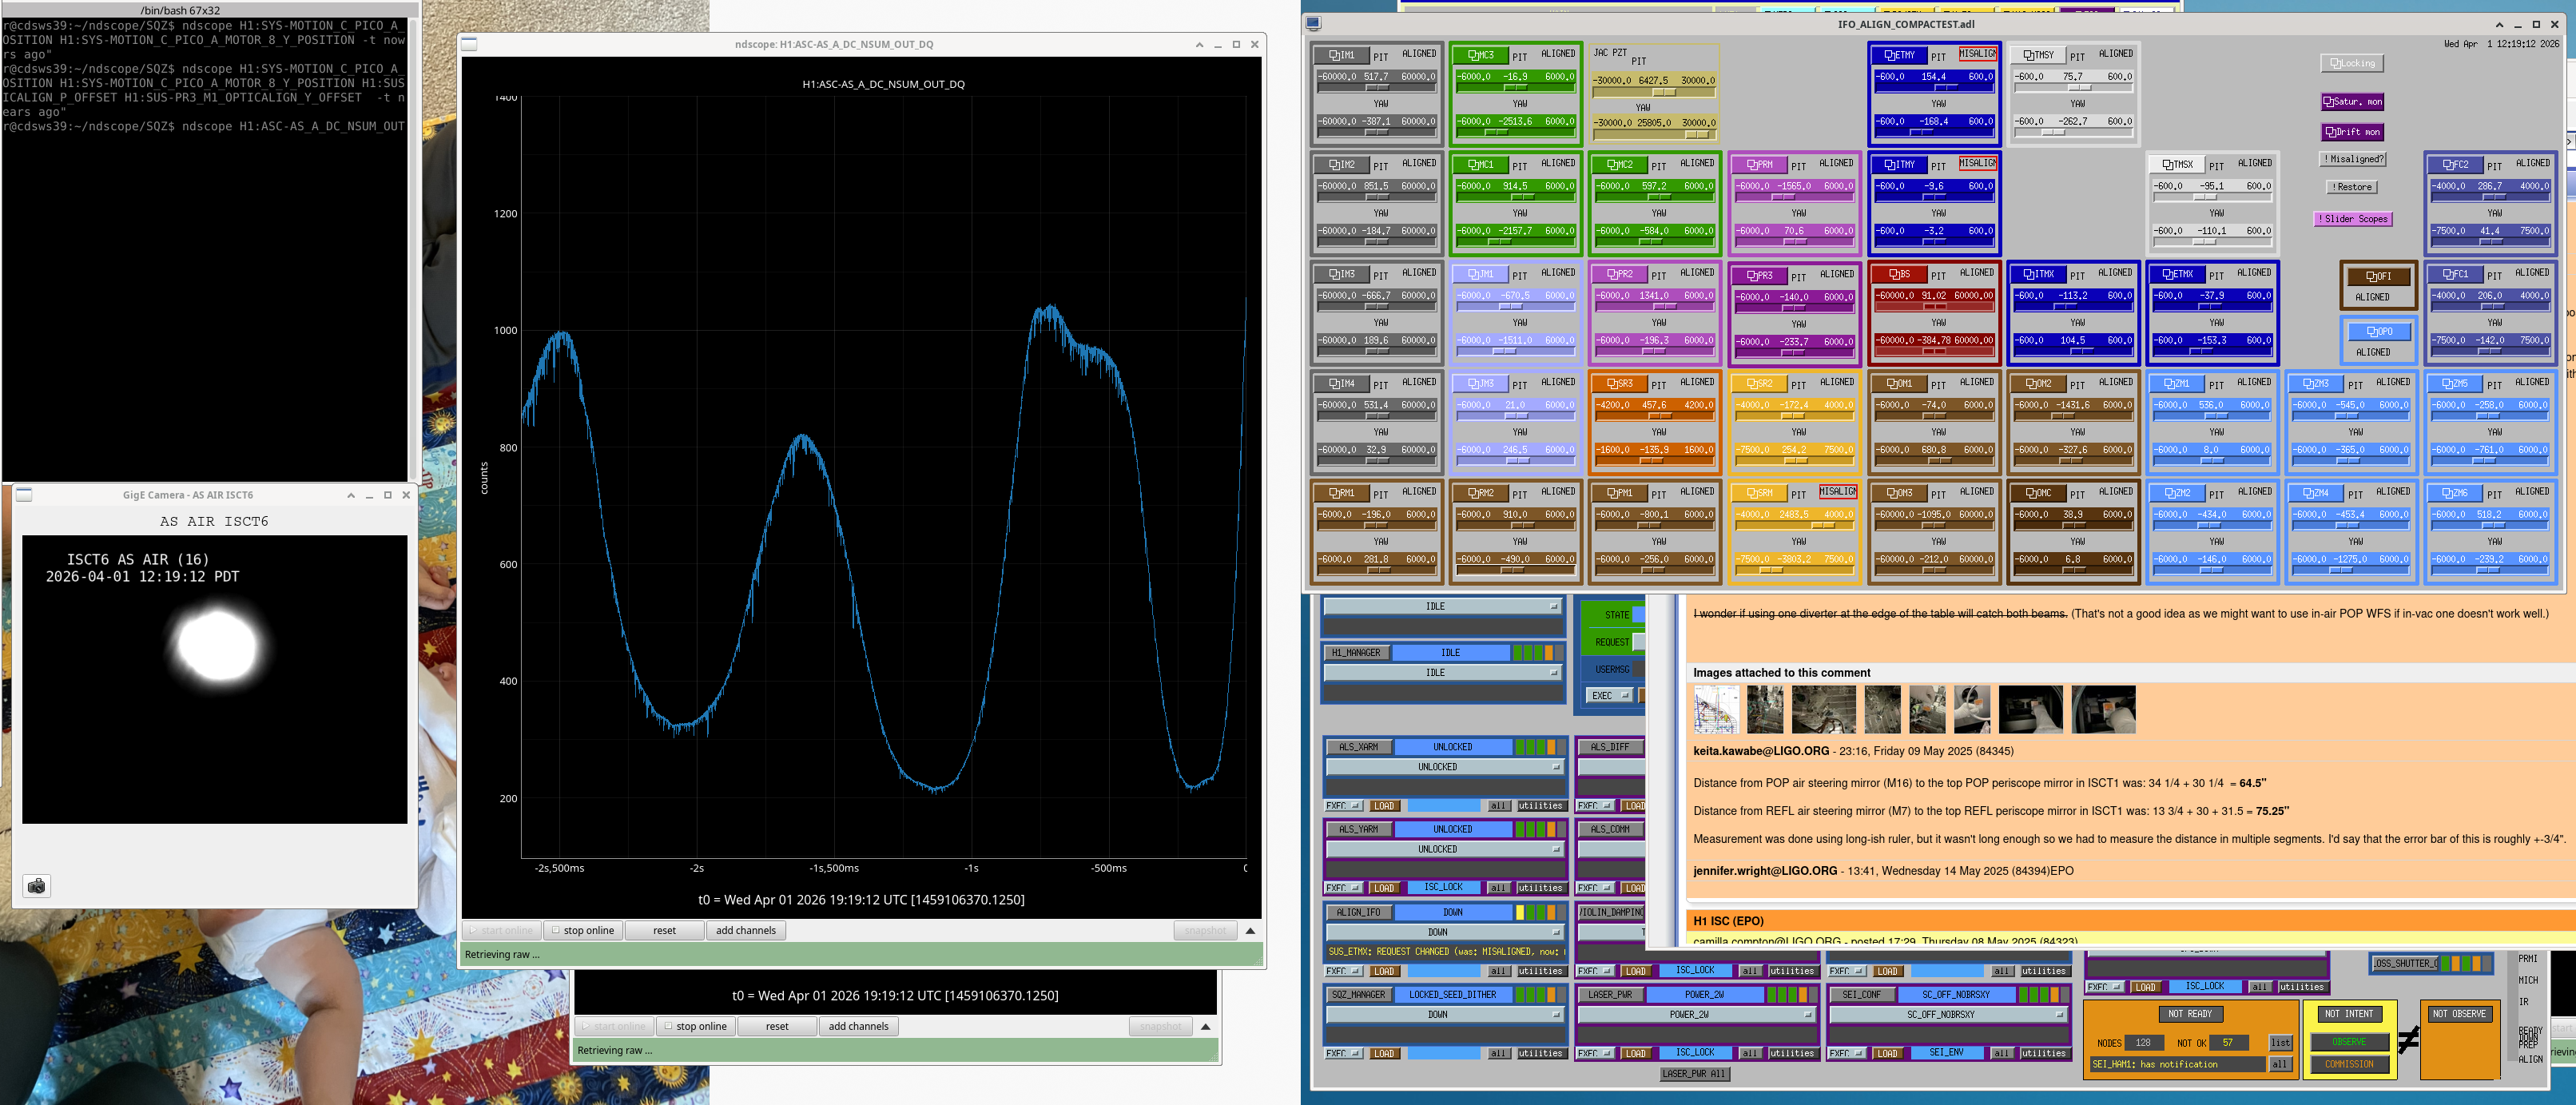The image size is (2576, 1105).
Task: Open the H1_MANAGER IDLE request dropdown
Action: tap(1443, 673)
